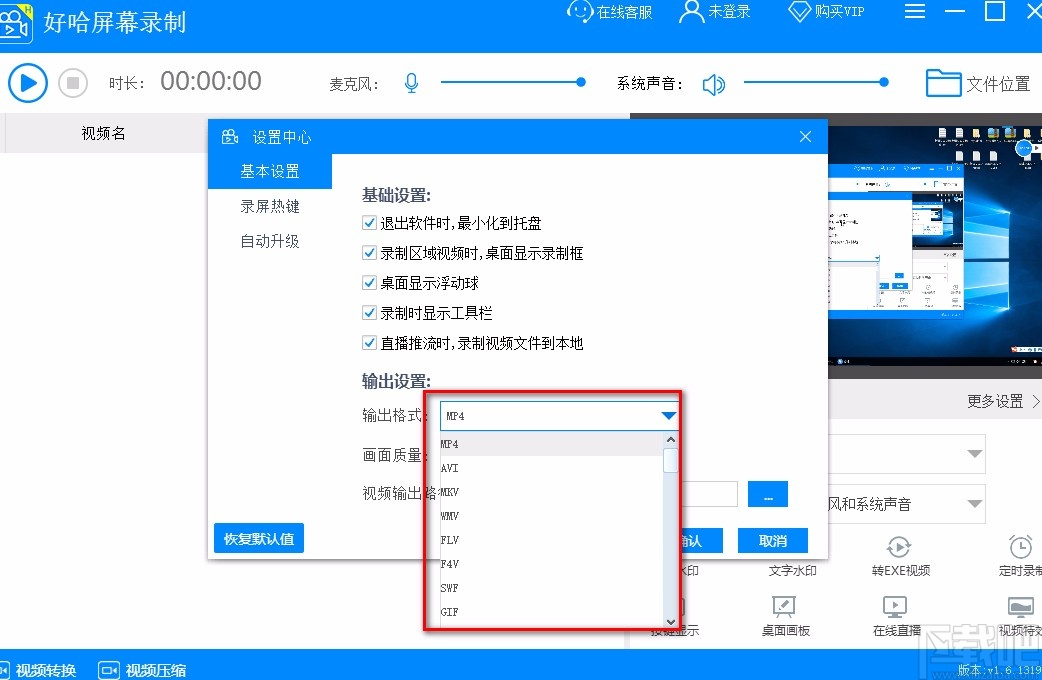1042x680 pixels.
Task: Switch to the basic settings tab
Action: click(270, 171)
